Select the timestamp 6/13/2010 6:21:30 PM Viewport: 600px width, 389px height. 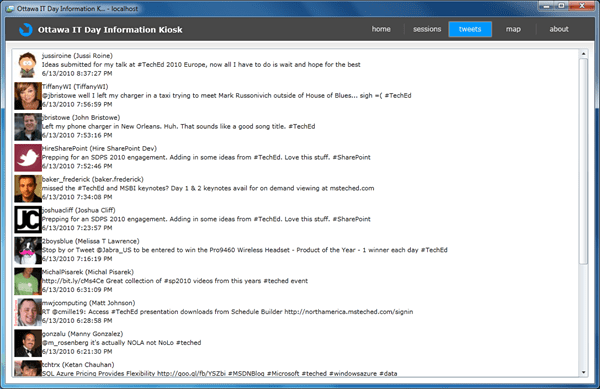point(77,352)
